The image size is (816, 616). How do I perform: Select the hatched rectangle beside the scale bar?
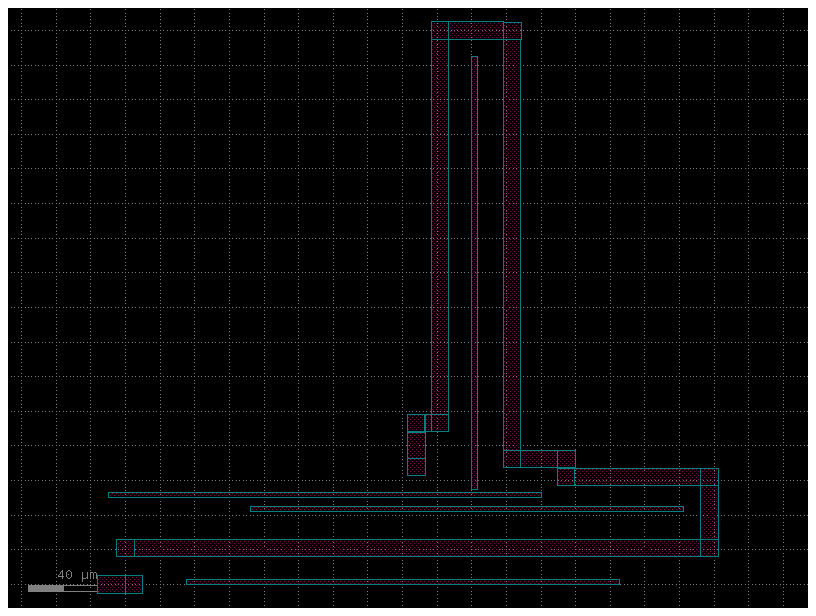(x=120, y=584)
